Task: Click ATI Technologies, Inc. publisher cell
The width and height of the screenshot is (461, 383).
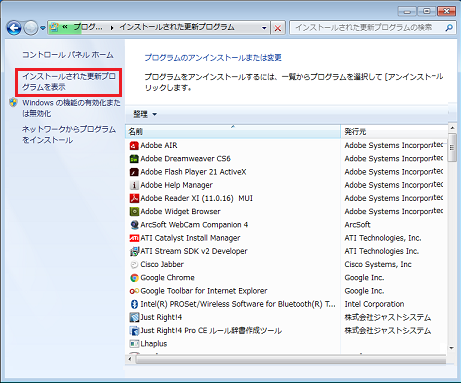Action: coord(383,238)
